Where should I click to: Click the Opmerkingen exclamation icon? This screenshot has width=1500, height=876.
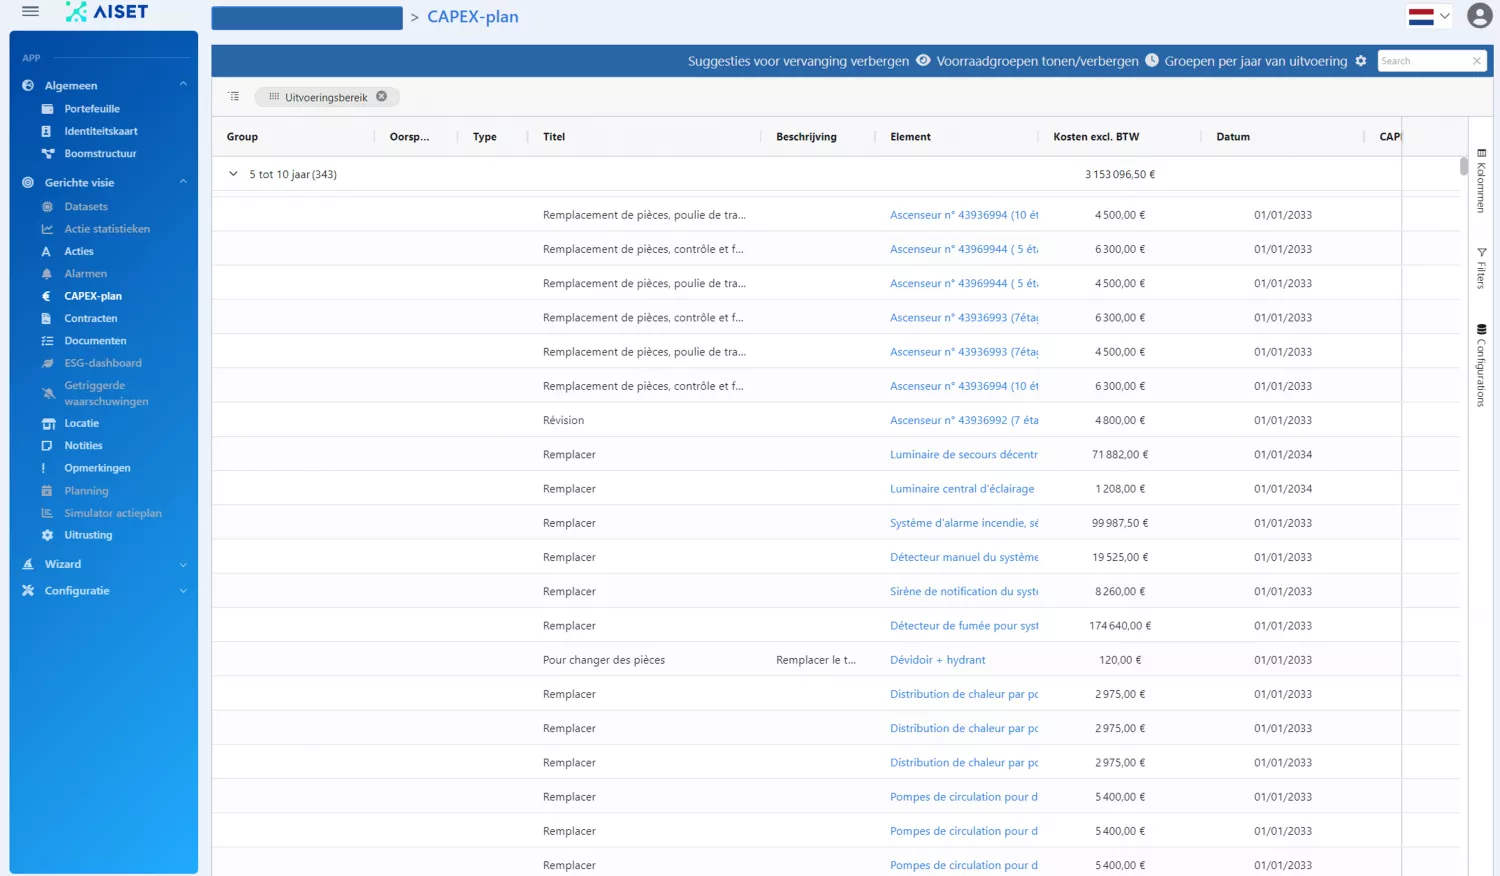[44, 468]
